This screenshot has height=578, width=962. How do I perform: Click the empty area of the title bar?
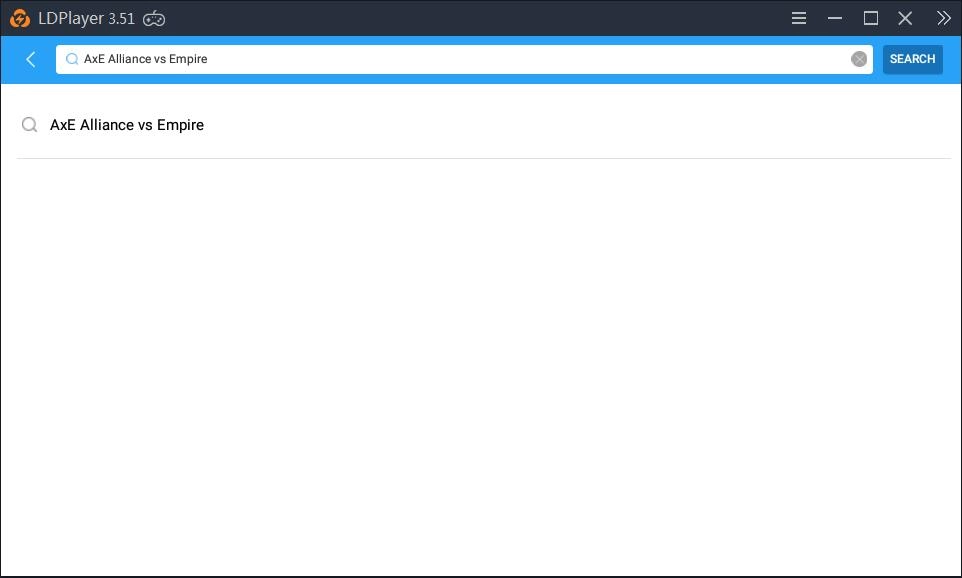(x=480, y=18)
